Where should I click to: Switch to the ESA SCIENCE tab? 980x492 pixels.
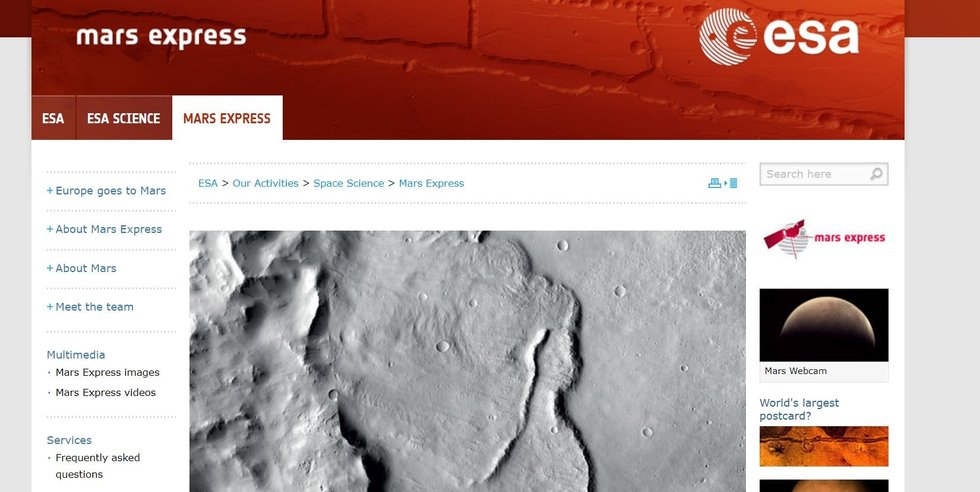(124, 118)
